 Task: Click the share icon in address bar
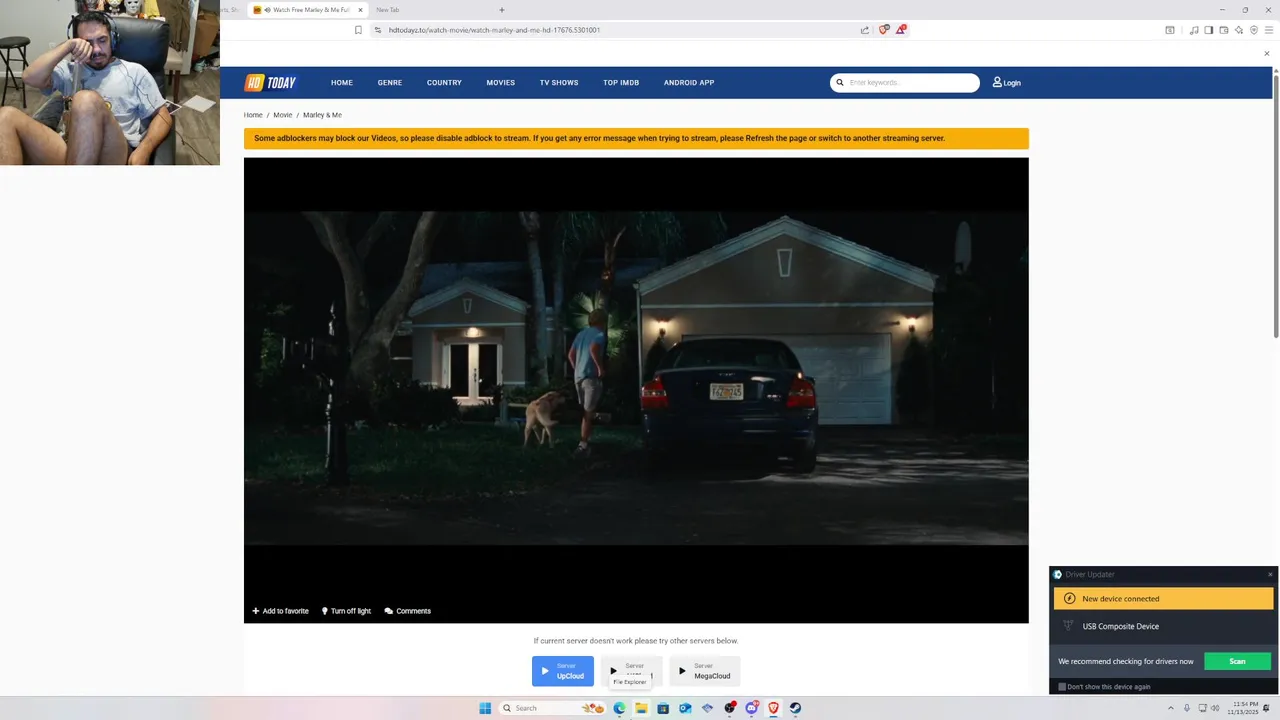tap(865, 30)
